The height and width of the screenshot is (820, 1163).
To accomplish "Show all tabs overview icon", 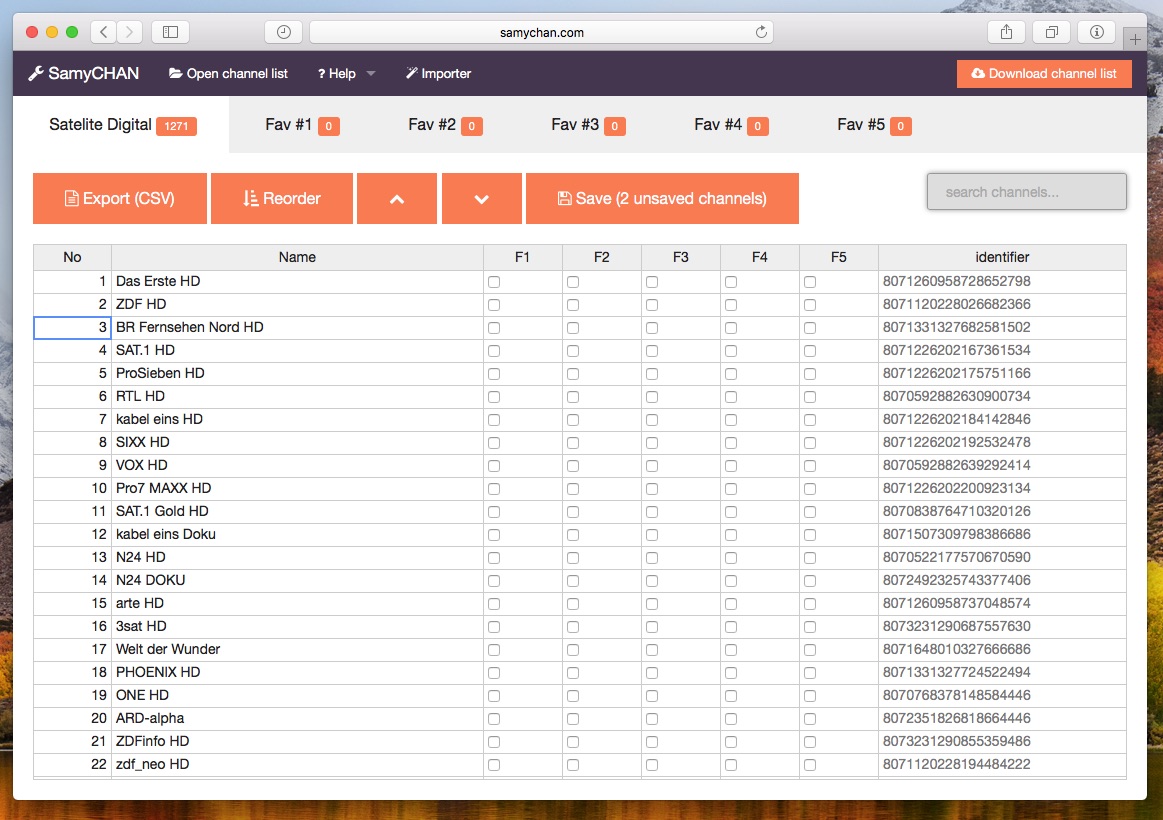I will click(x=1052, y=32).
